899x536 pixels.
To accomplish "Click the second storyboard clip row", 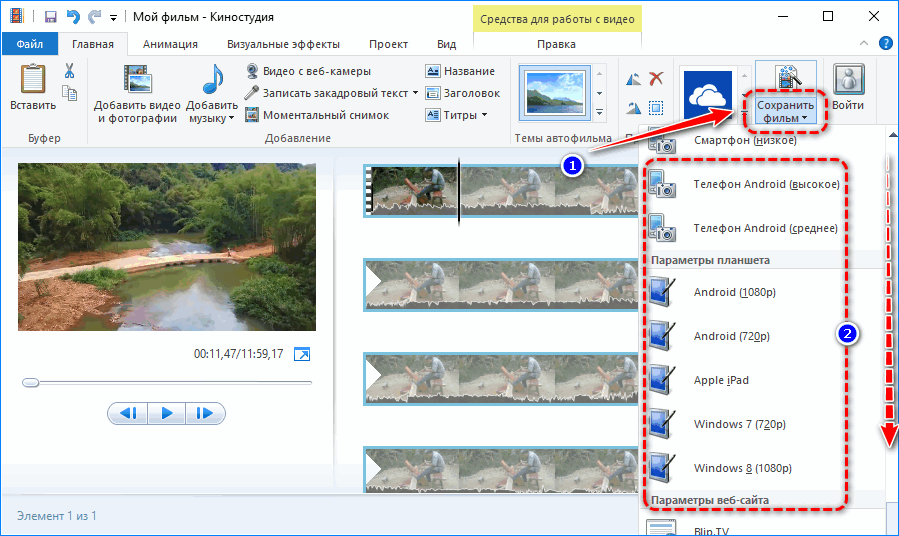I will coord(501,285).
